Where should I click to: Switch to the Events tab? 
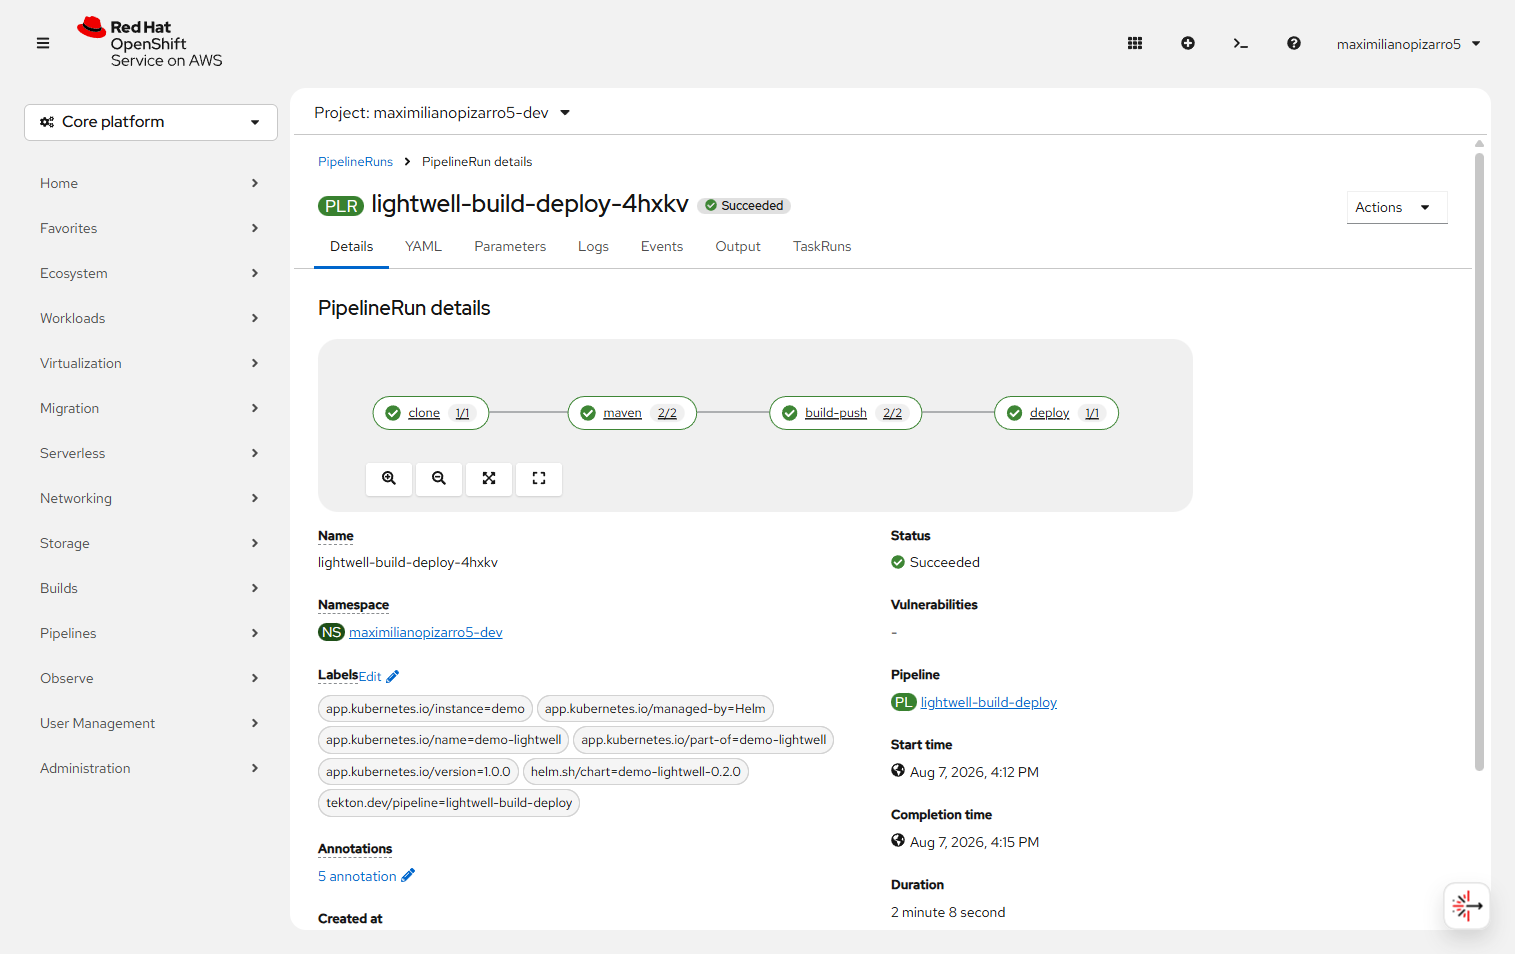tap(662, 247)
